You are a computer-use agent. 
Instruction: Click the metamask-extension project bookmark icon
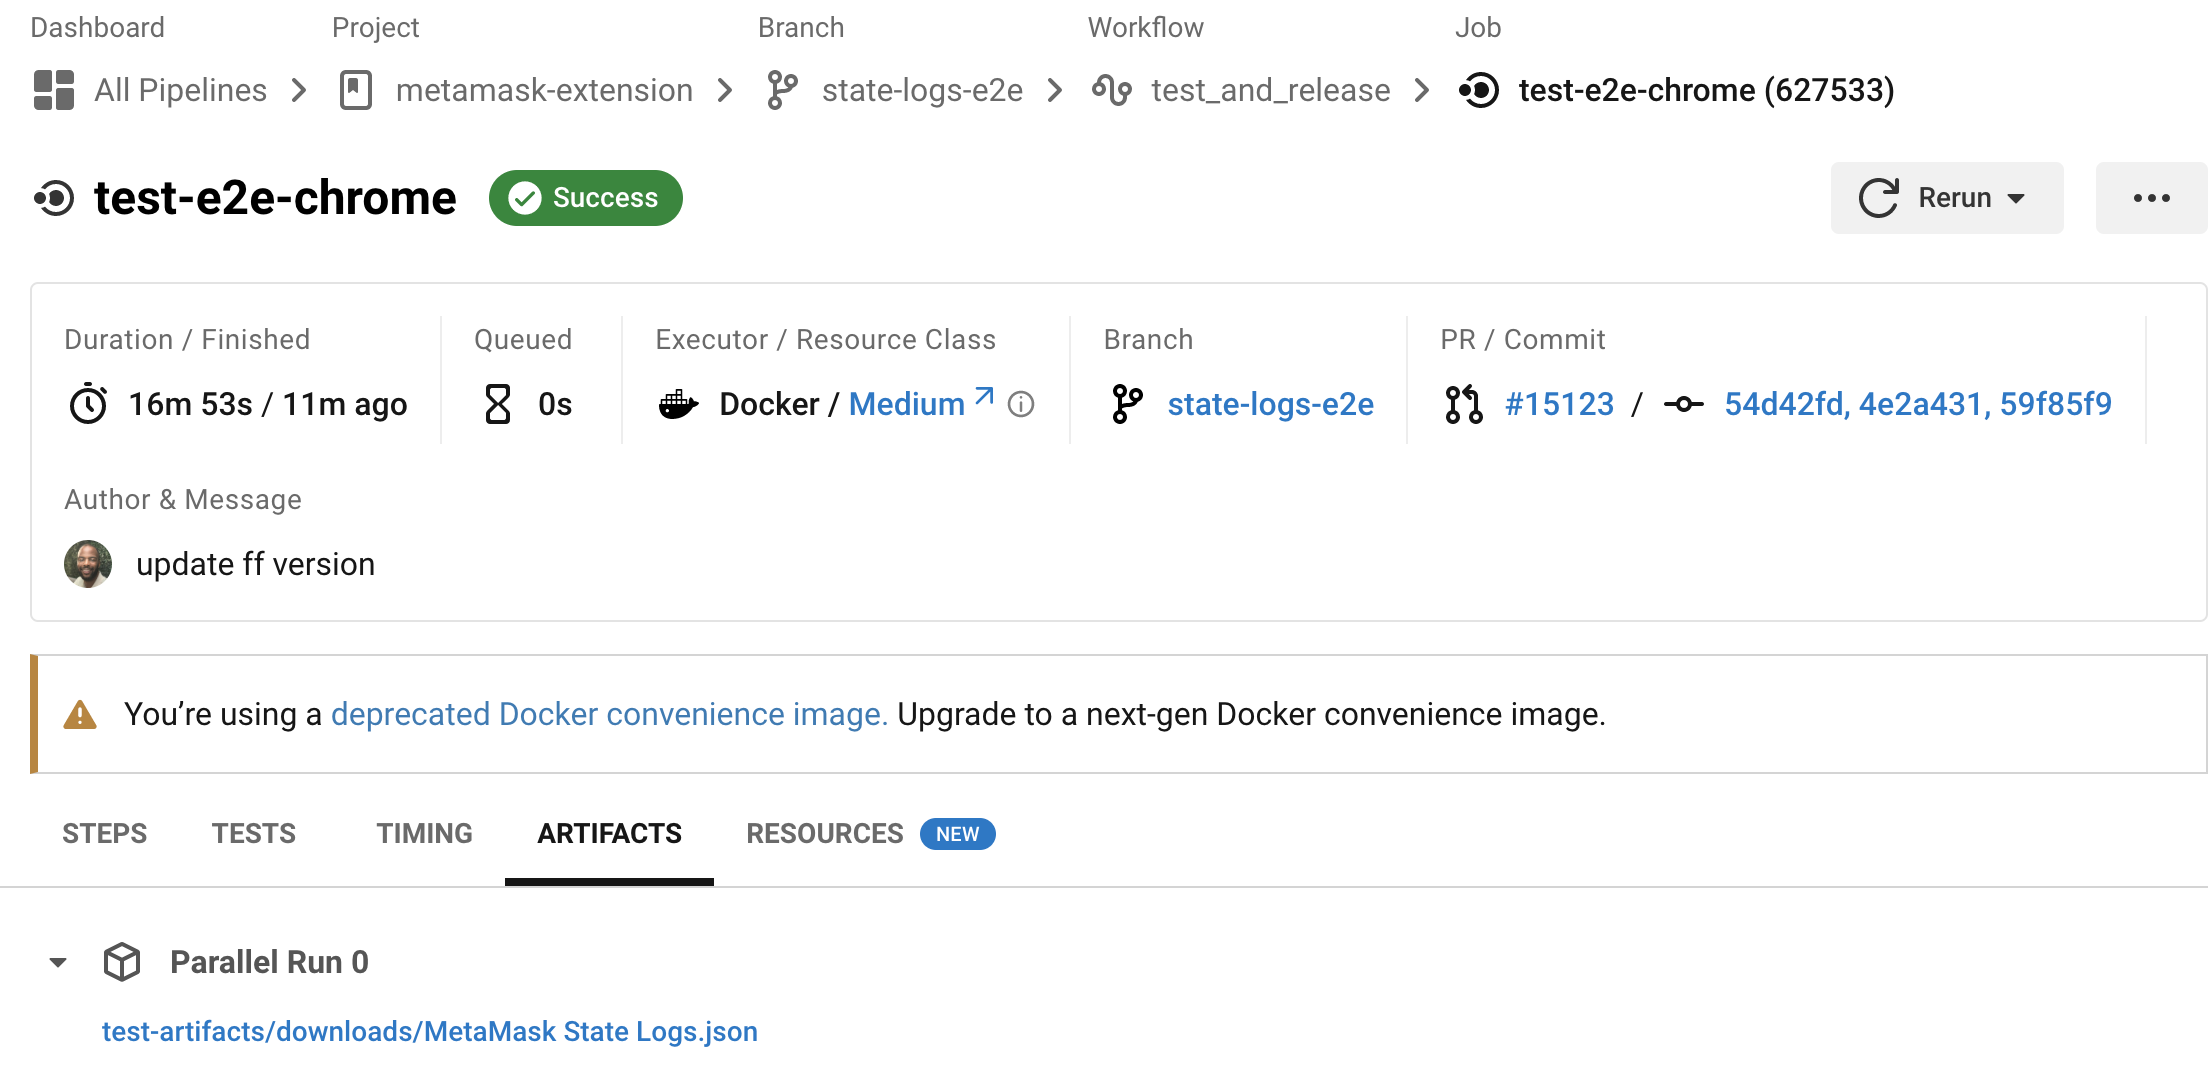pyautogui.click(x=356, y=90)
